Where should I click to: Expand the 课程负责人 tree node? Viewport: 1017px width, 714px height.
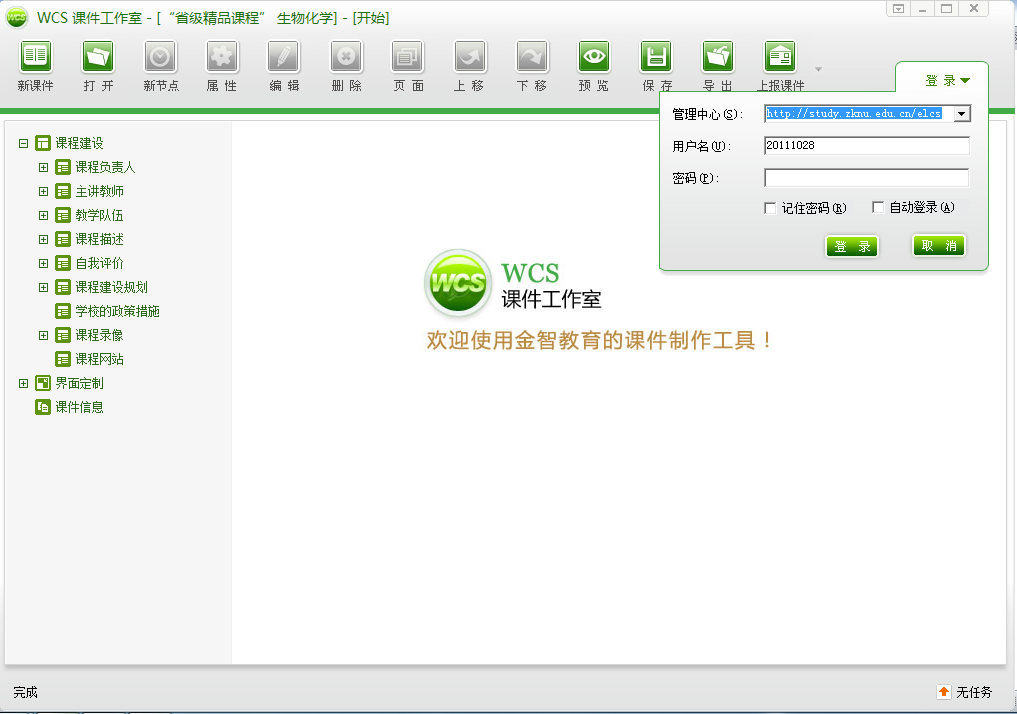pyautogui.click(x=44, y=168)
